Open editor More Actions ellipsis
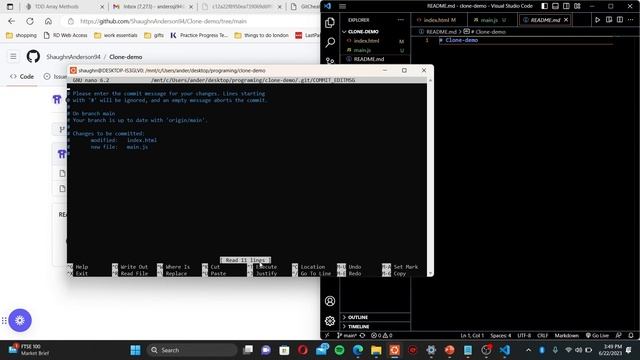Image resolution: width=640 pixels, height=360 pixels. click(x=631, y=20)
